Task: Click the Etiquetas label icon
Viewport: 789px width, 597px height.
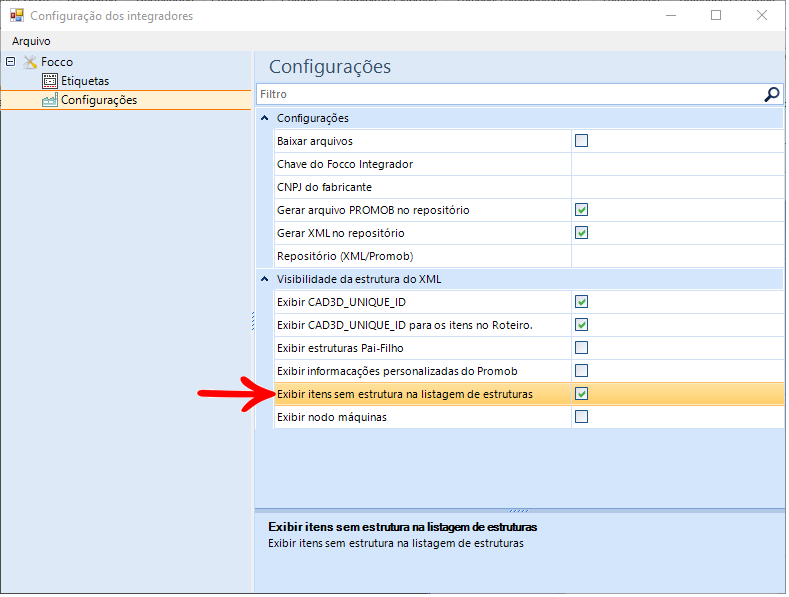Action: coord(50,81)
